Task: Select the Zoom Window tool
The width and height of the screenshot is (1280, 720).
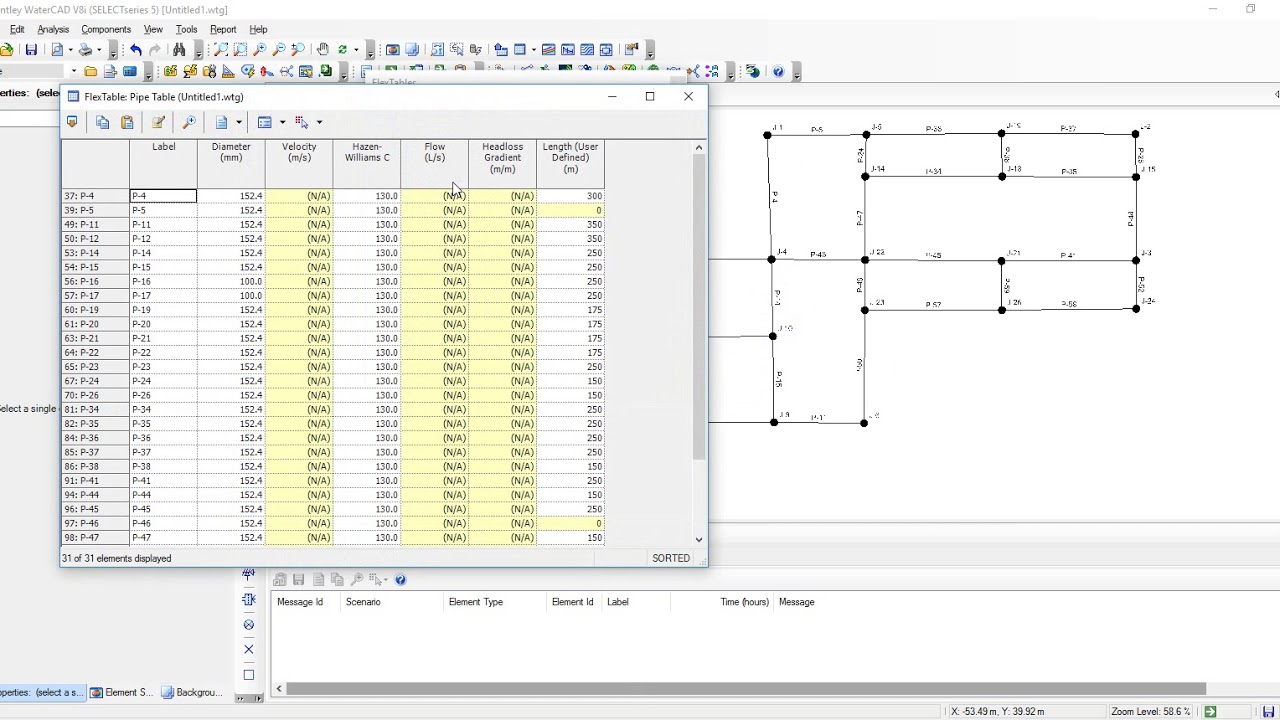Action: [x=240, y=50]
